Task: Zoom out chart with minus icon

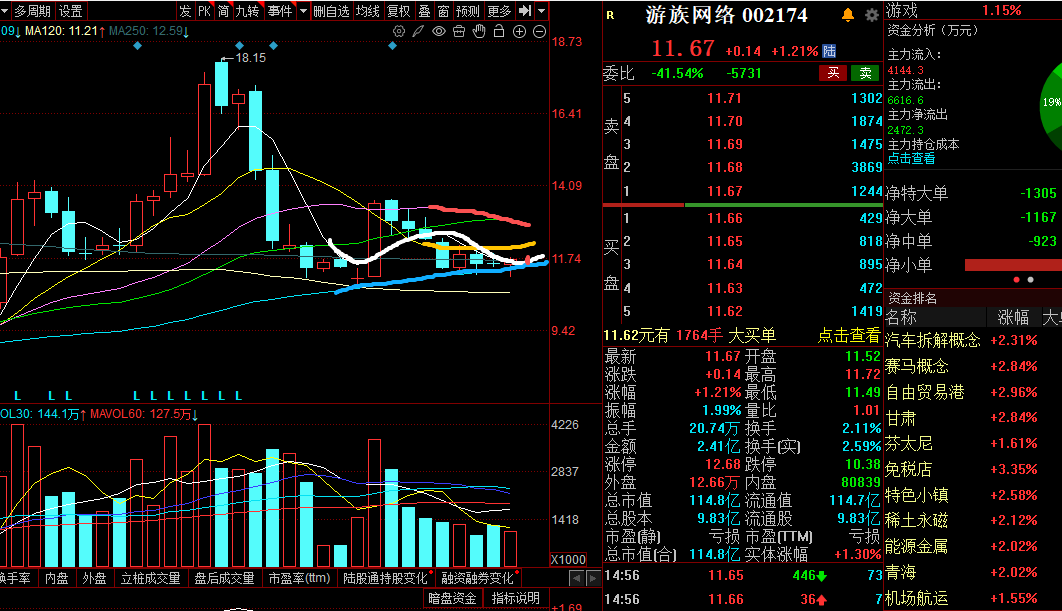Action: pyautogui.click(x=540, y=31)
